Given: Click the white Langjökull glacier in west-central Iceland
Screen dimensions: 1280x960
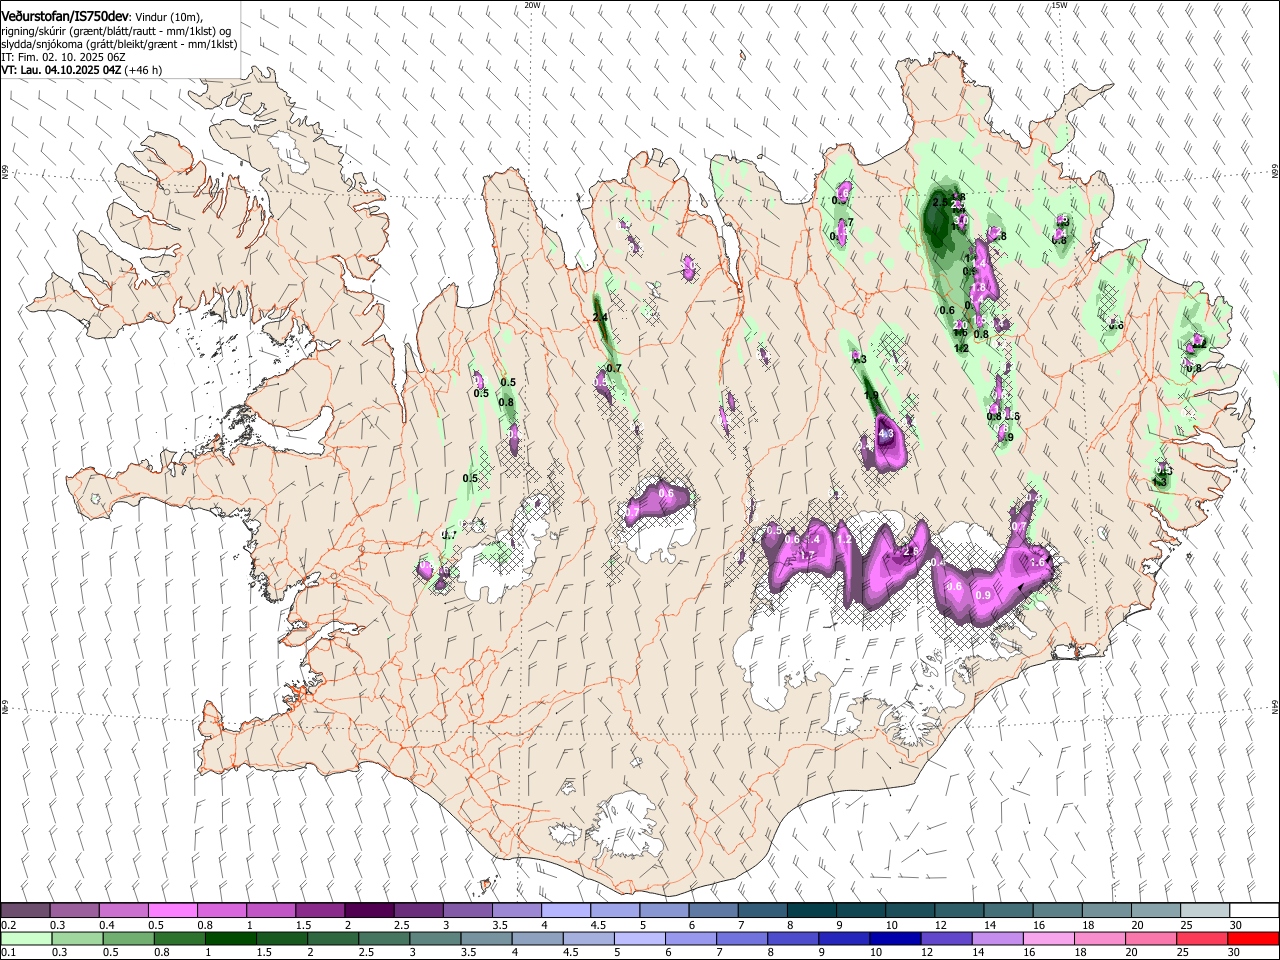Looking at the screenshot, I should point(500,560).
